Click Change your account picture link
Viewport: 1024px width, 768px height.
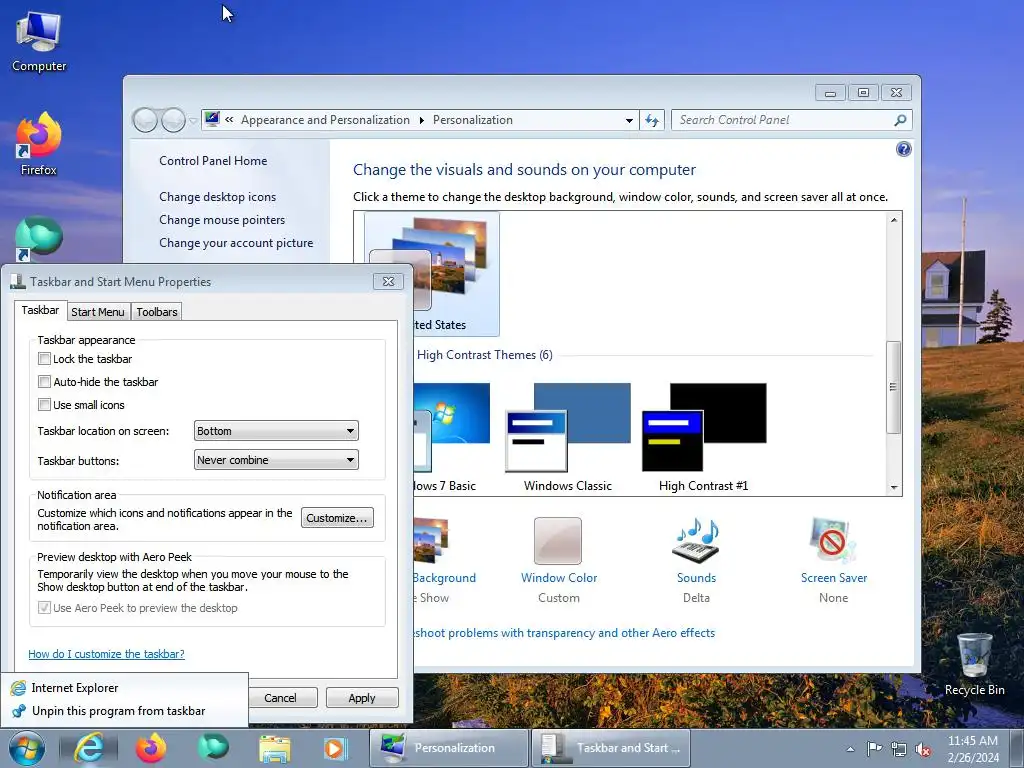click(236, 242)
